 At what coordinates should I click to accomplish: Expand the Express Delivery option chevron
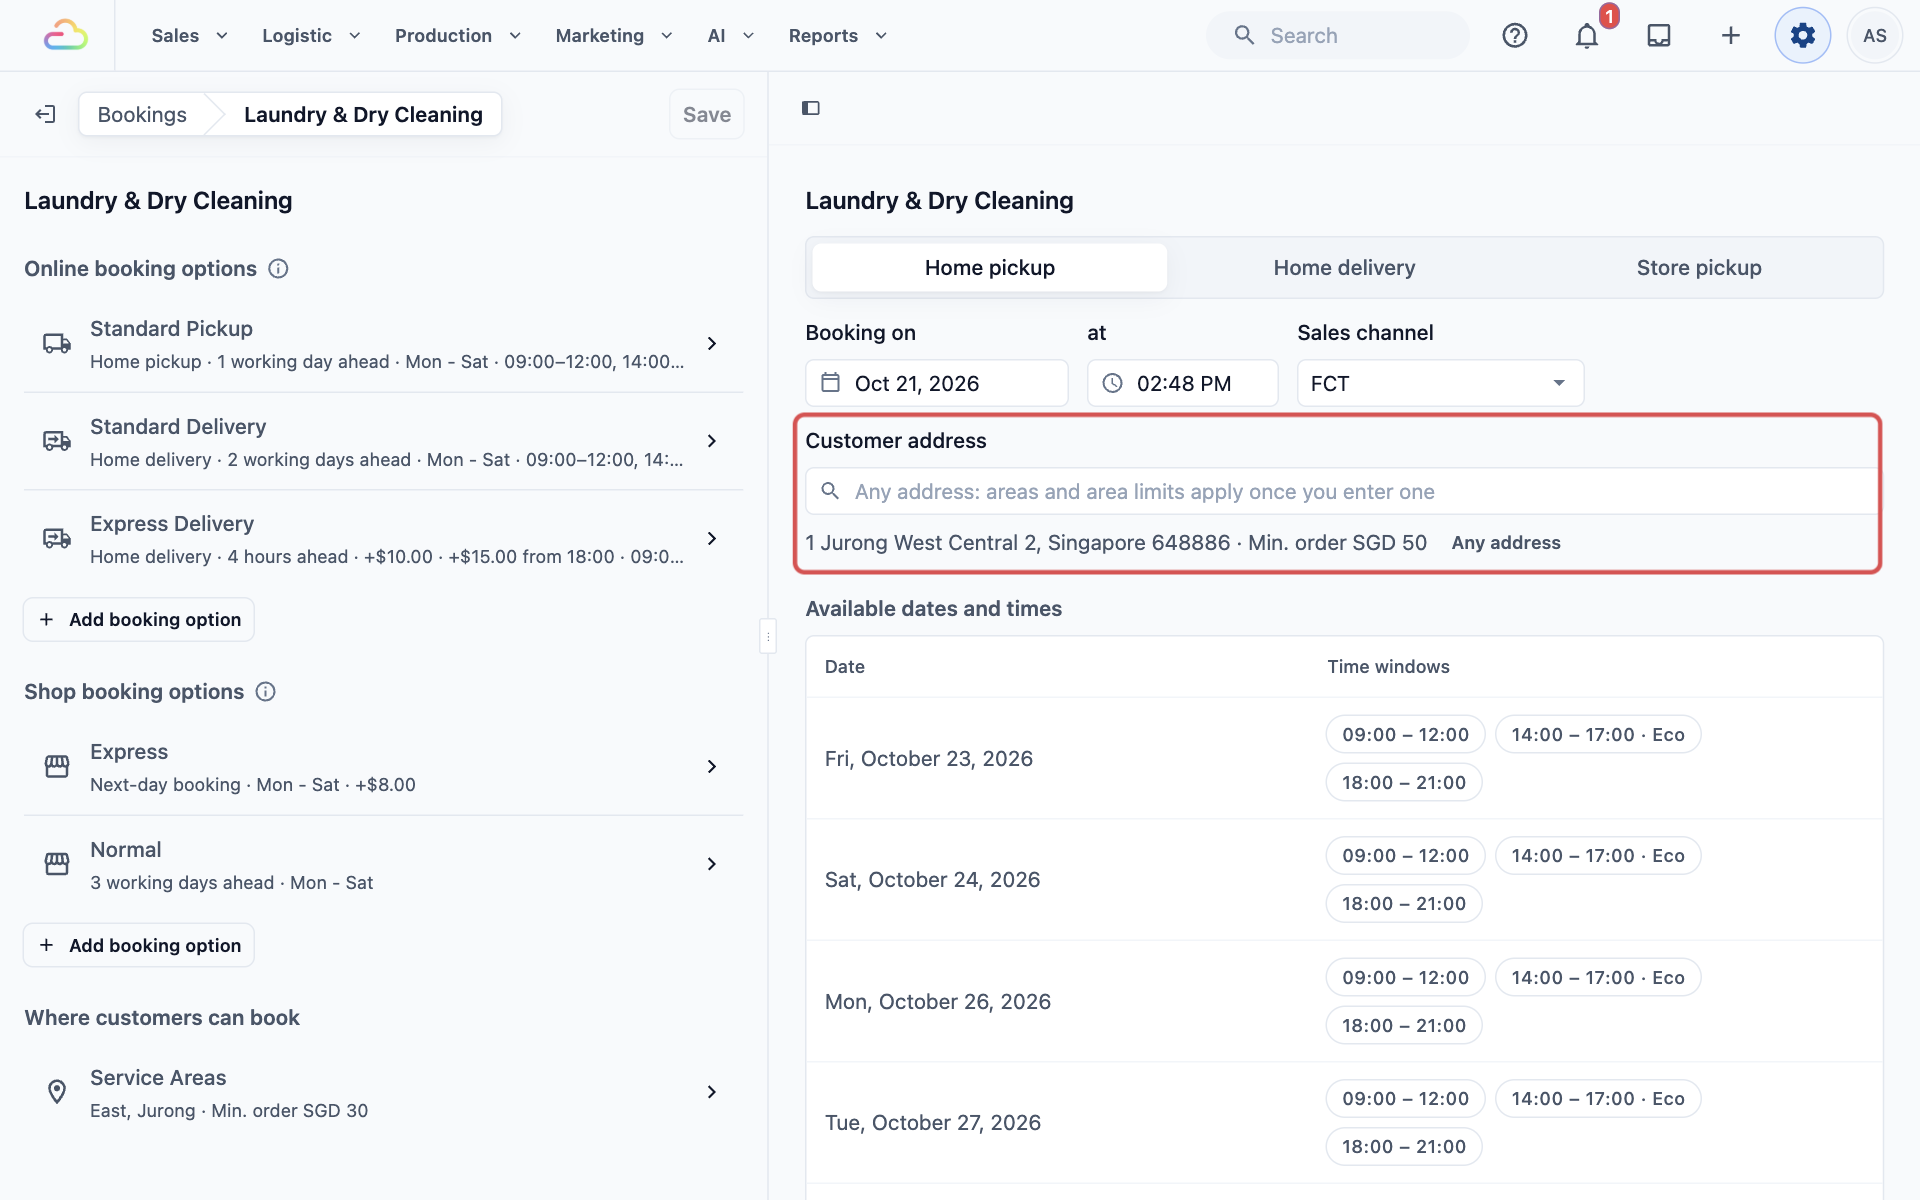(712, 538)
